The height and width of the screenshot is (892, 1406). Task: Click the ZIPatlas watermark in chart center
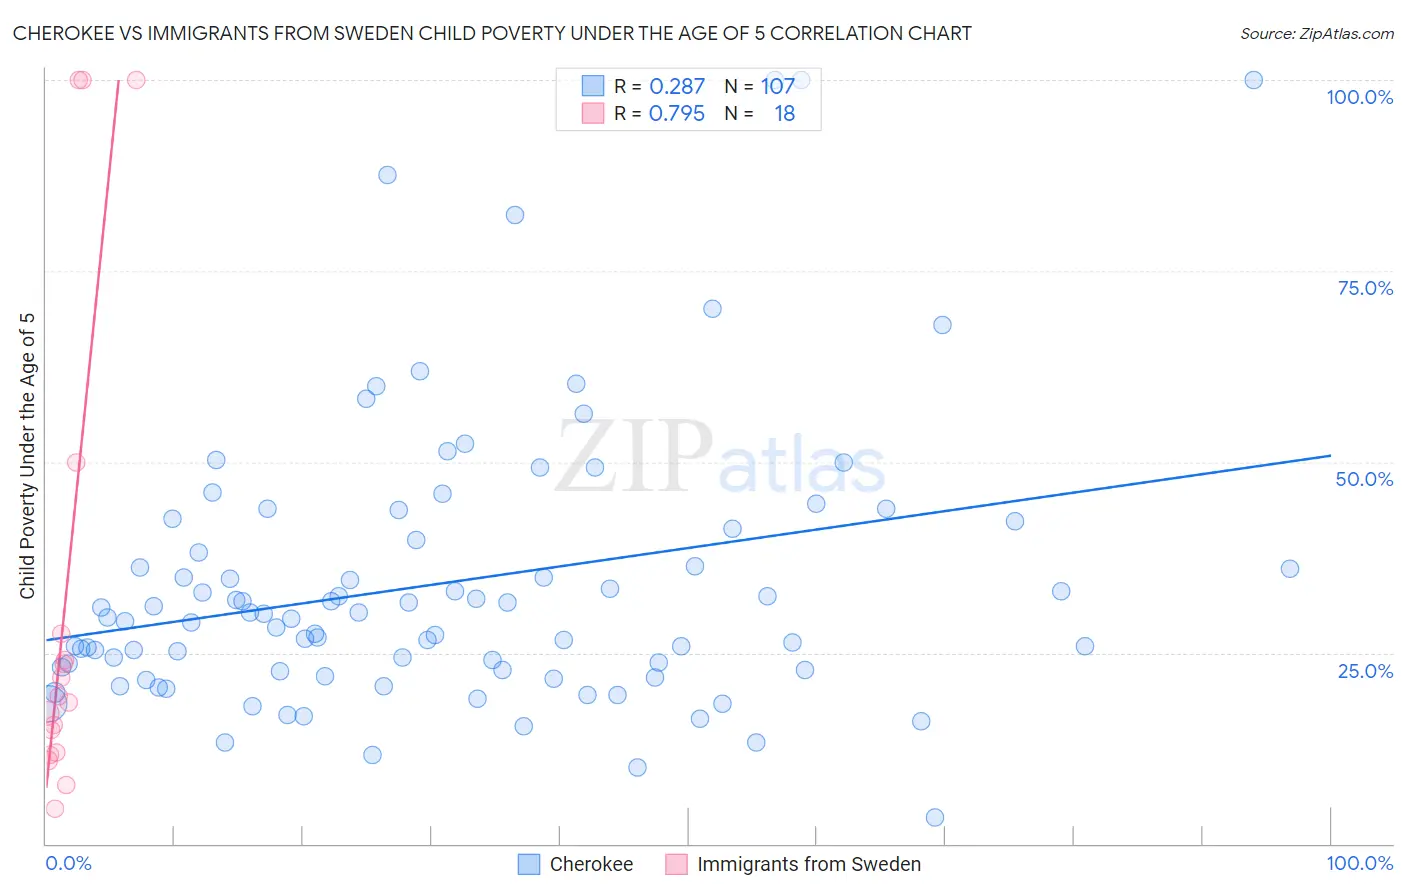(x=720, y=458)
